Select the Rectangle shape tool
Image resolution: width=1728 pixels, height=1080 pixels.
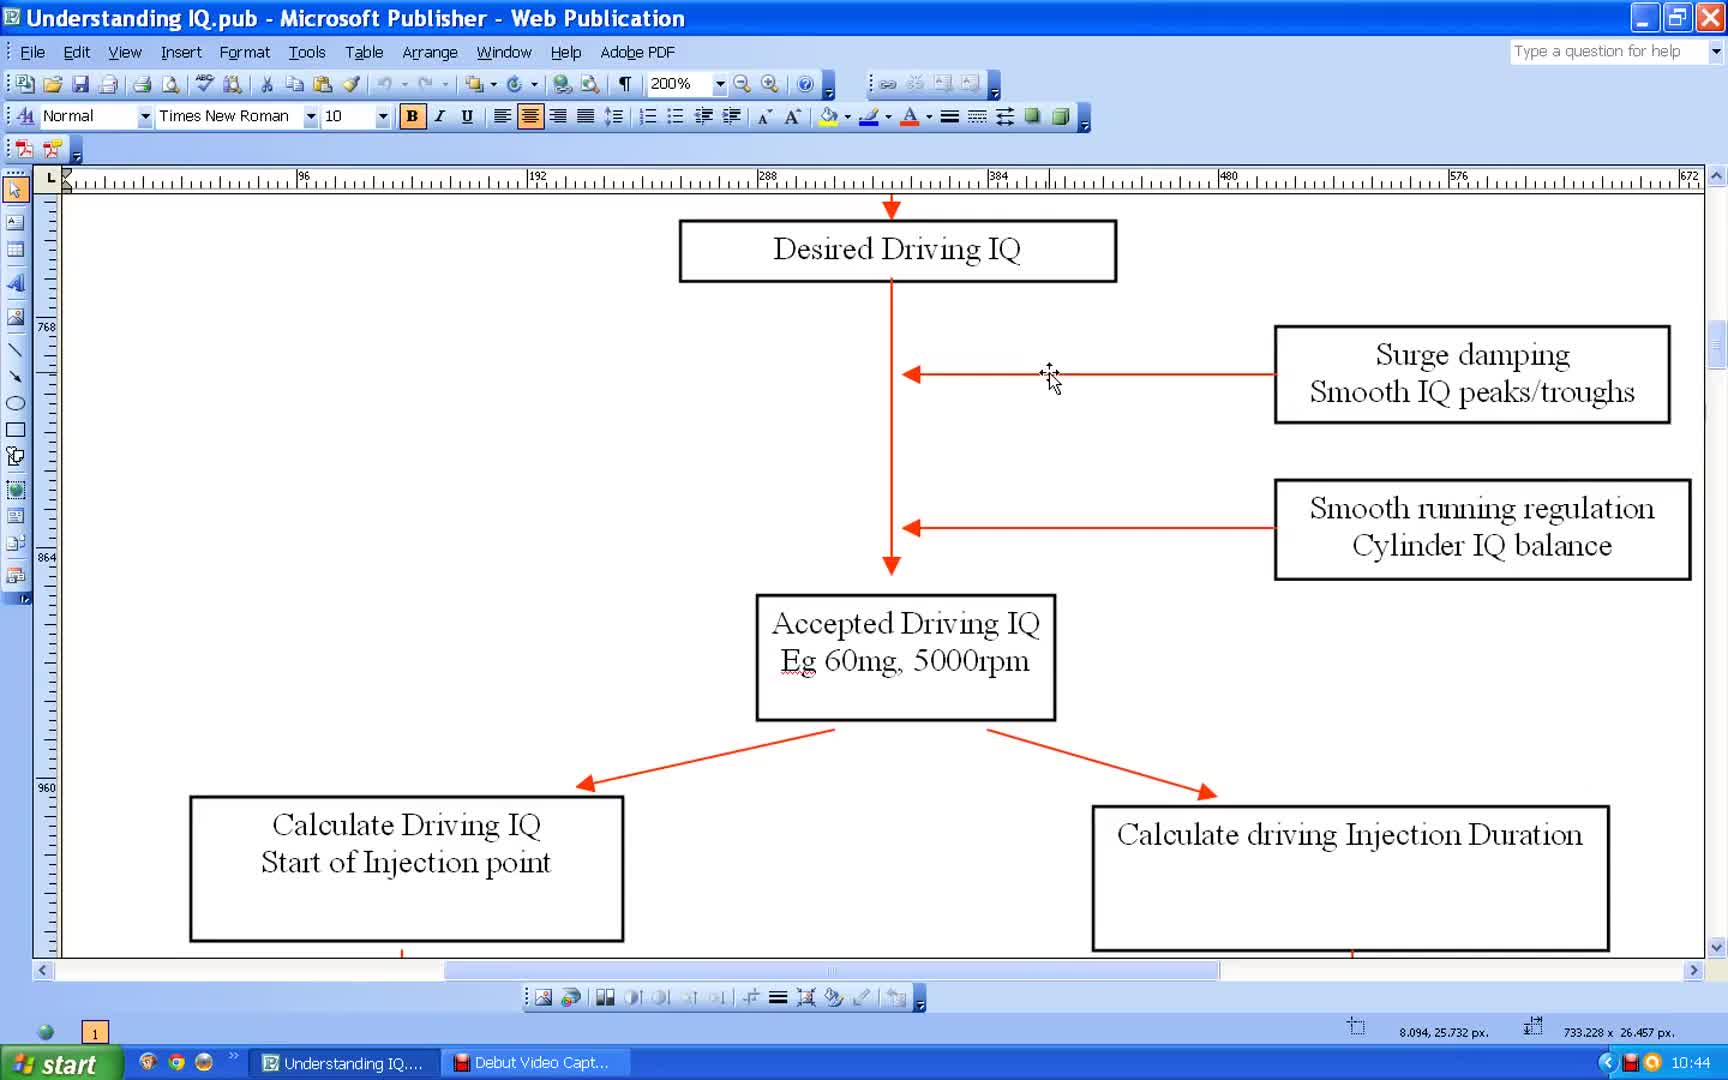[15, 430]
